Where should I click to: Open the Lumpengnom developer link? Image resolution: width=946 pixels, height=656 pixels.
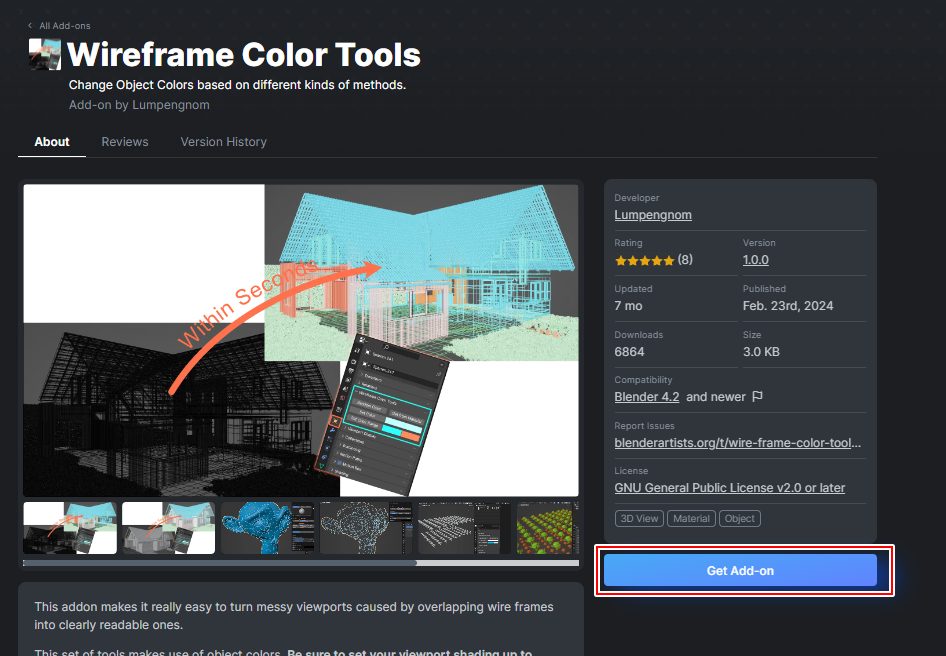click(x=652, y=215)
